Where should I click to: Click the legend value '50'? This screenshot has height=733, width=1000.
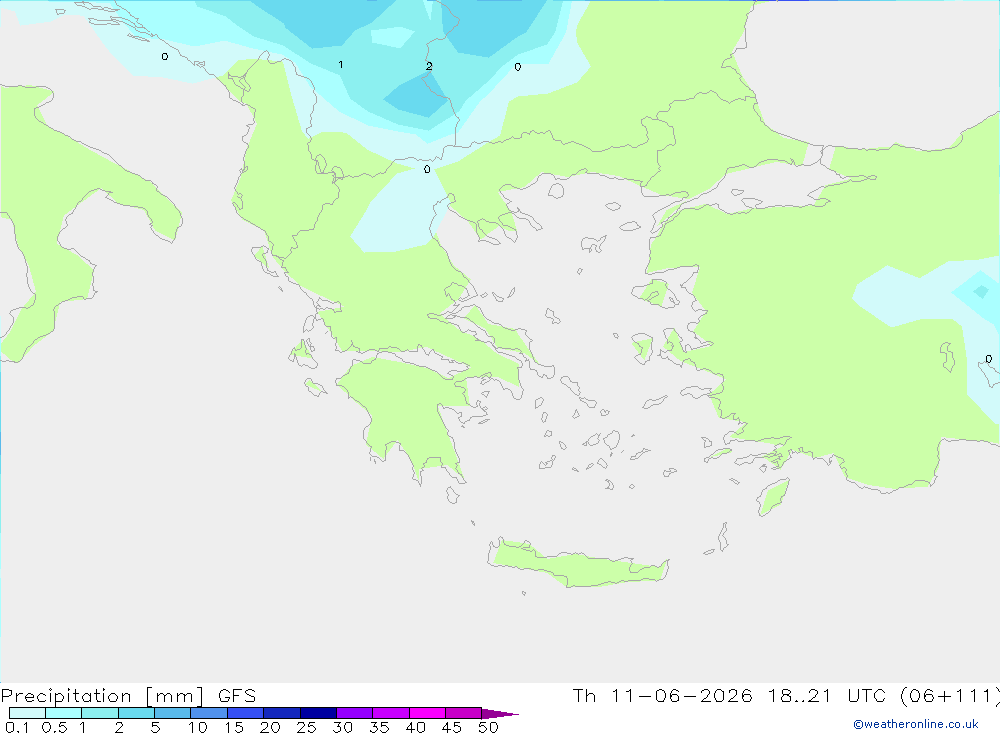click(x=488, y=727)
